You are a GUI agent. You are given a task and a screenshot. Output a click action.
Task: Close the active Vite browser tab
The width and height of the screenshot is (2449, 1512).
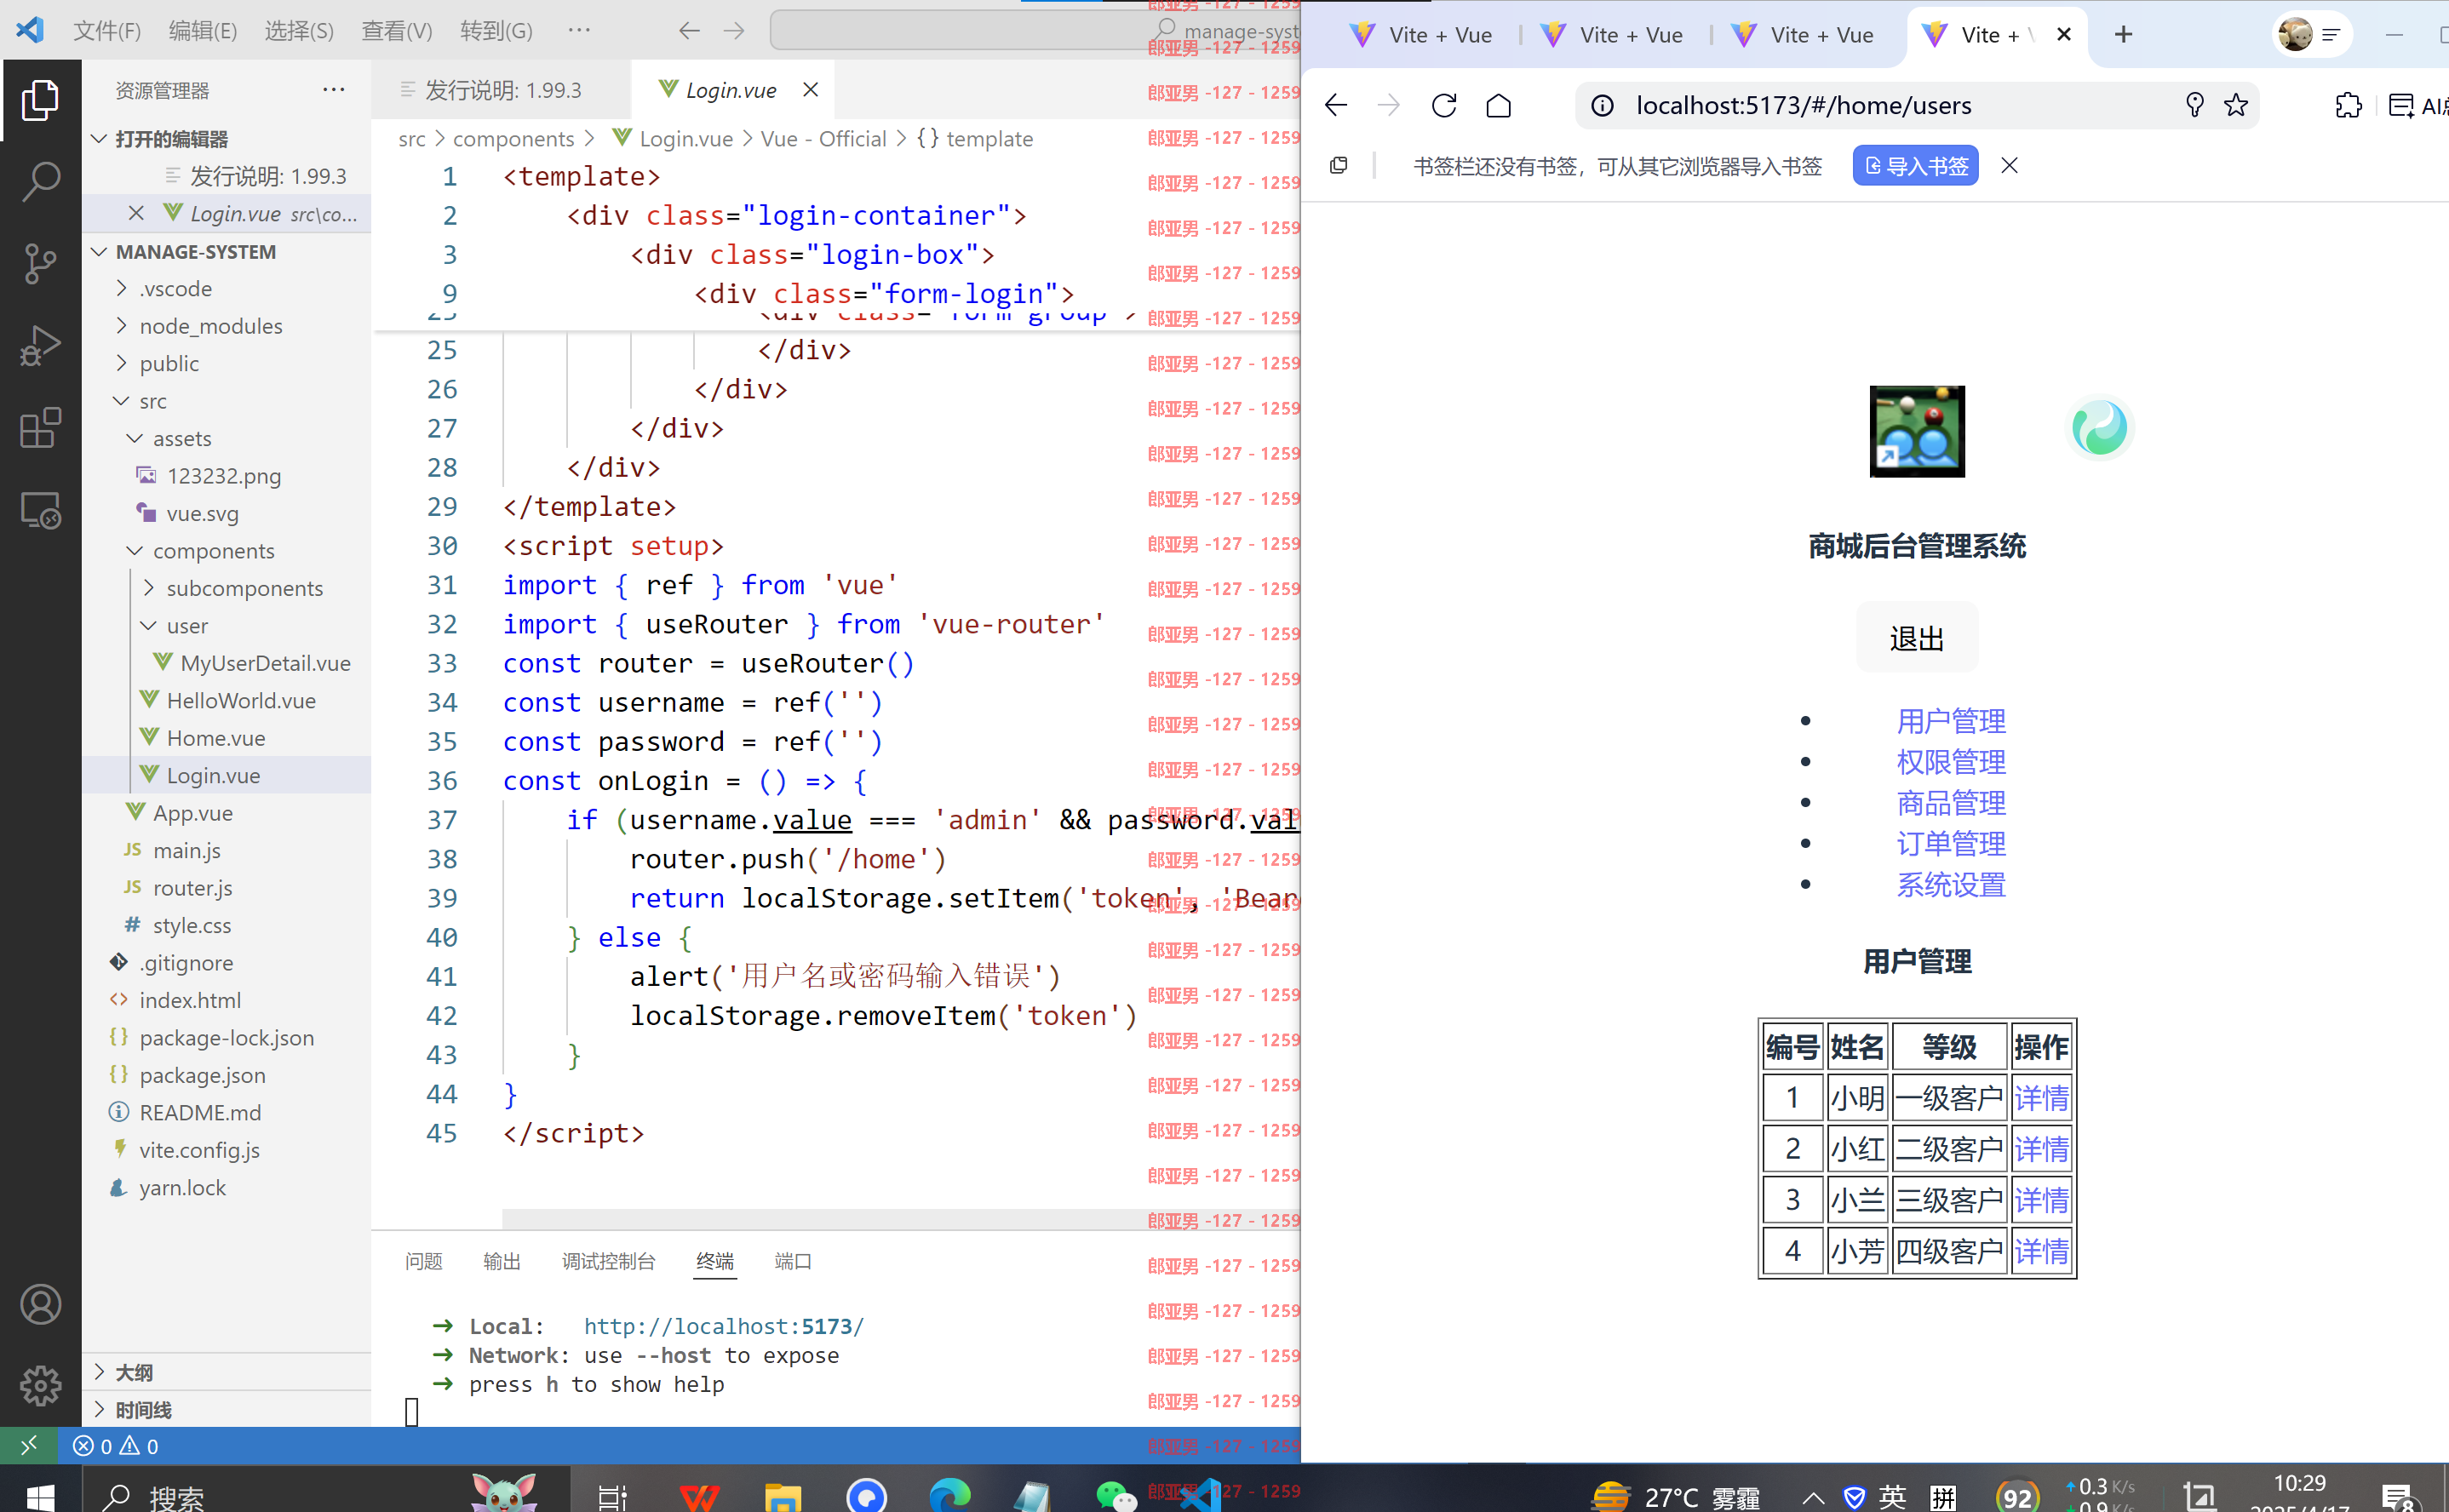pos(2064,35)
